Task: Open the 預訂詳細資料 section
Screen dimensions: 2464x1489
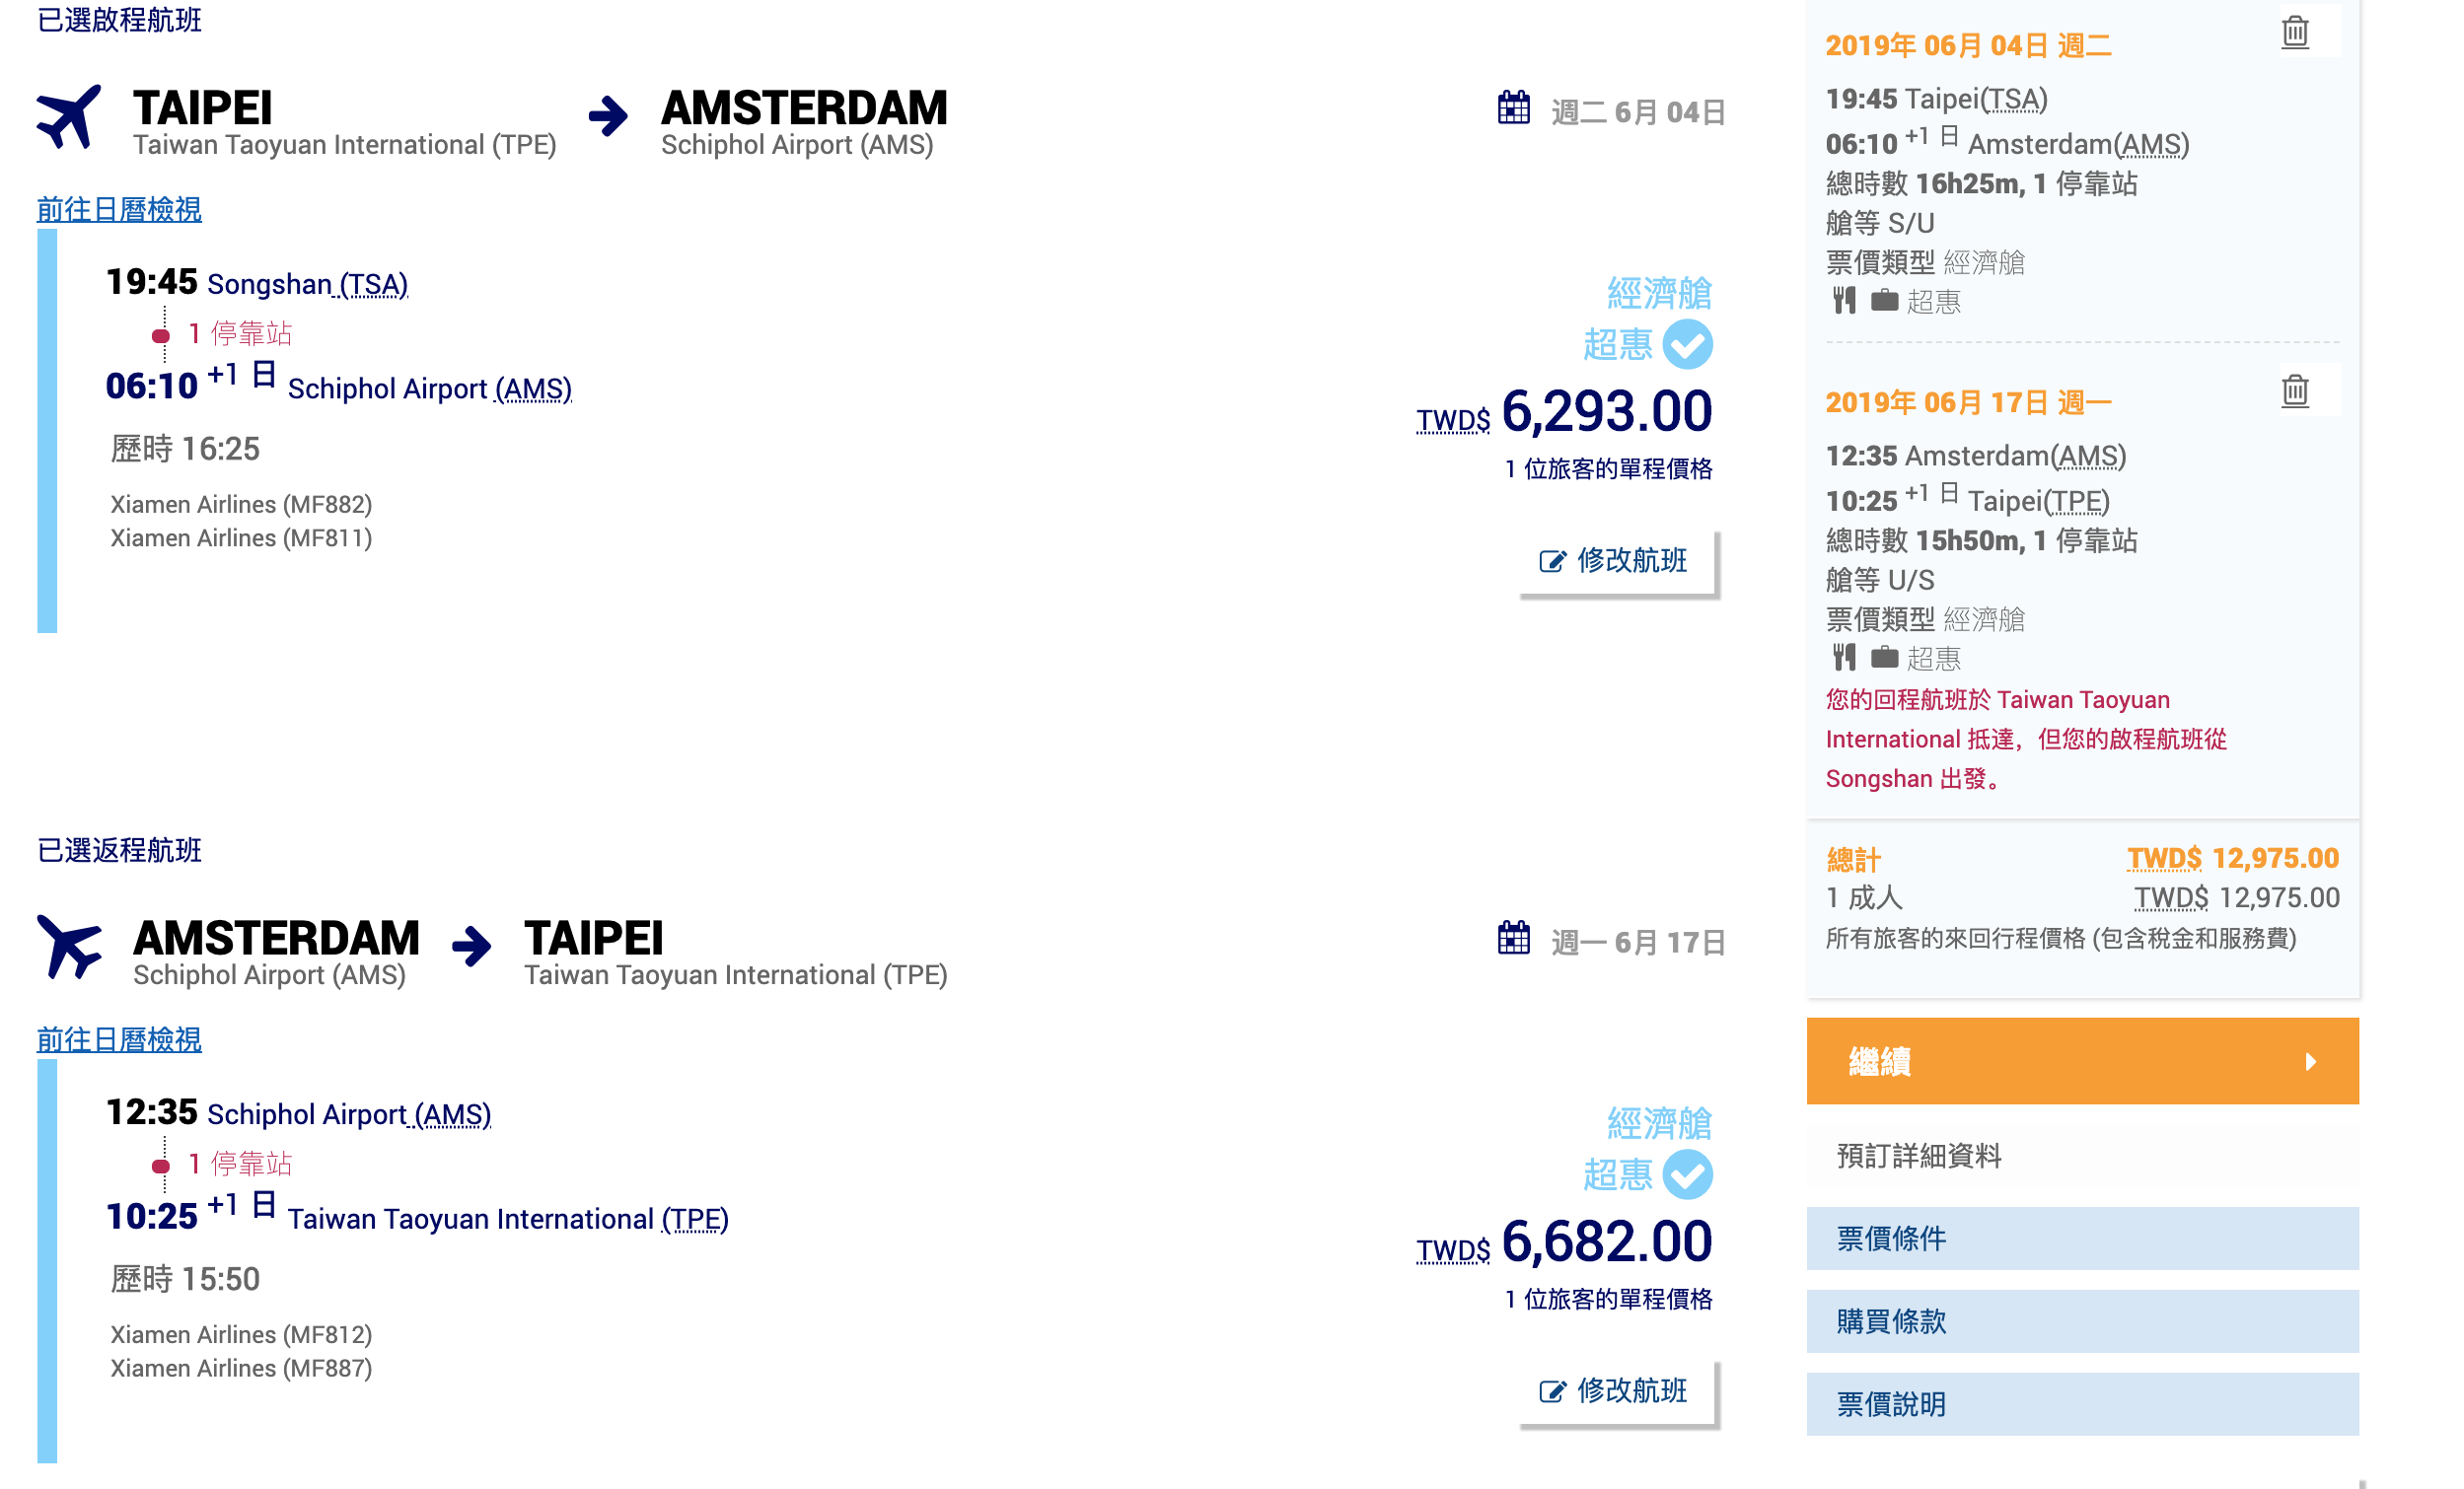Action: pyautogui.click(x=2082, y=1156)
